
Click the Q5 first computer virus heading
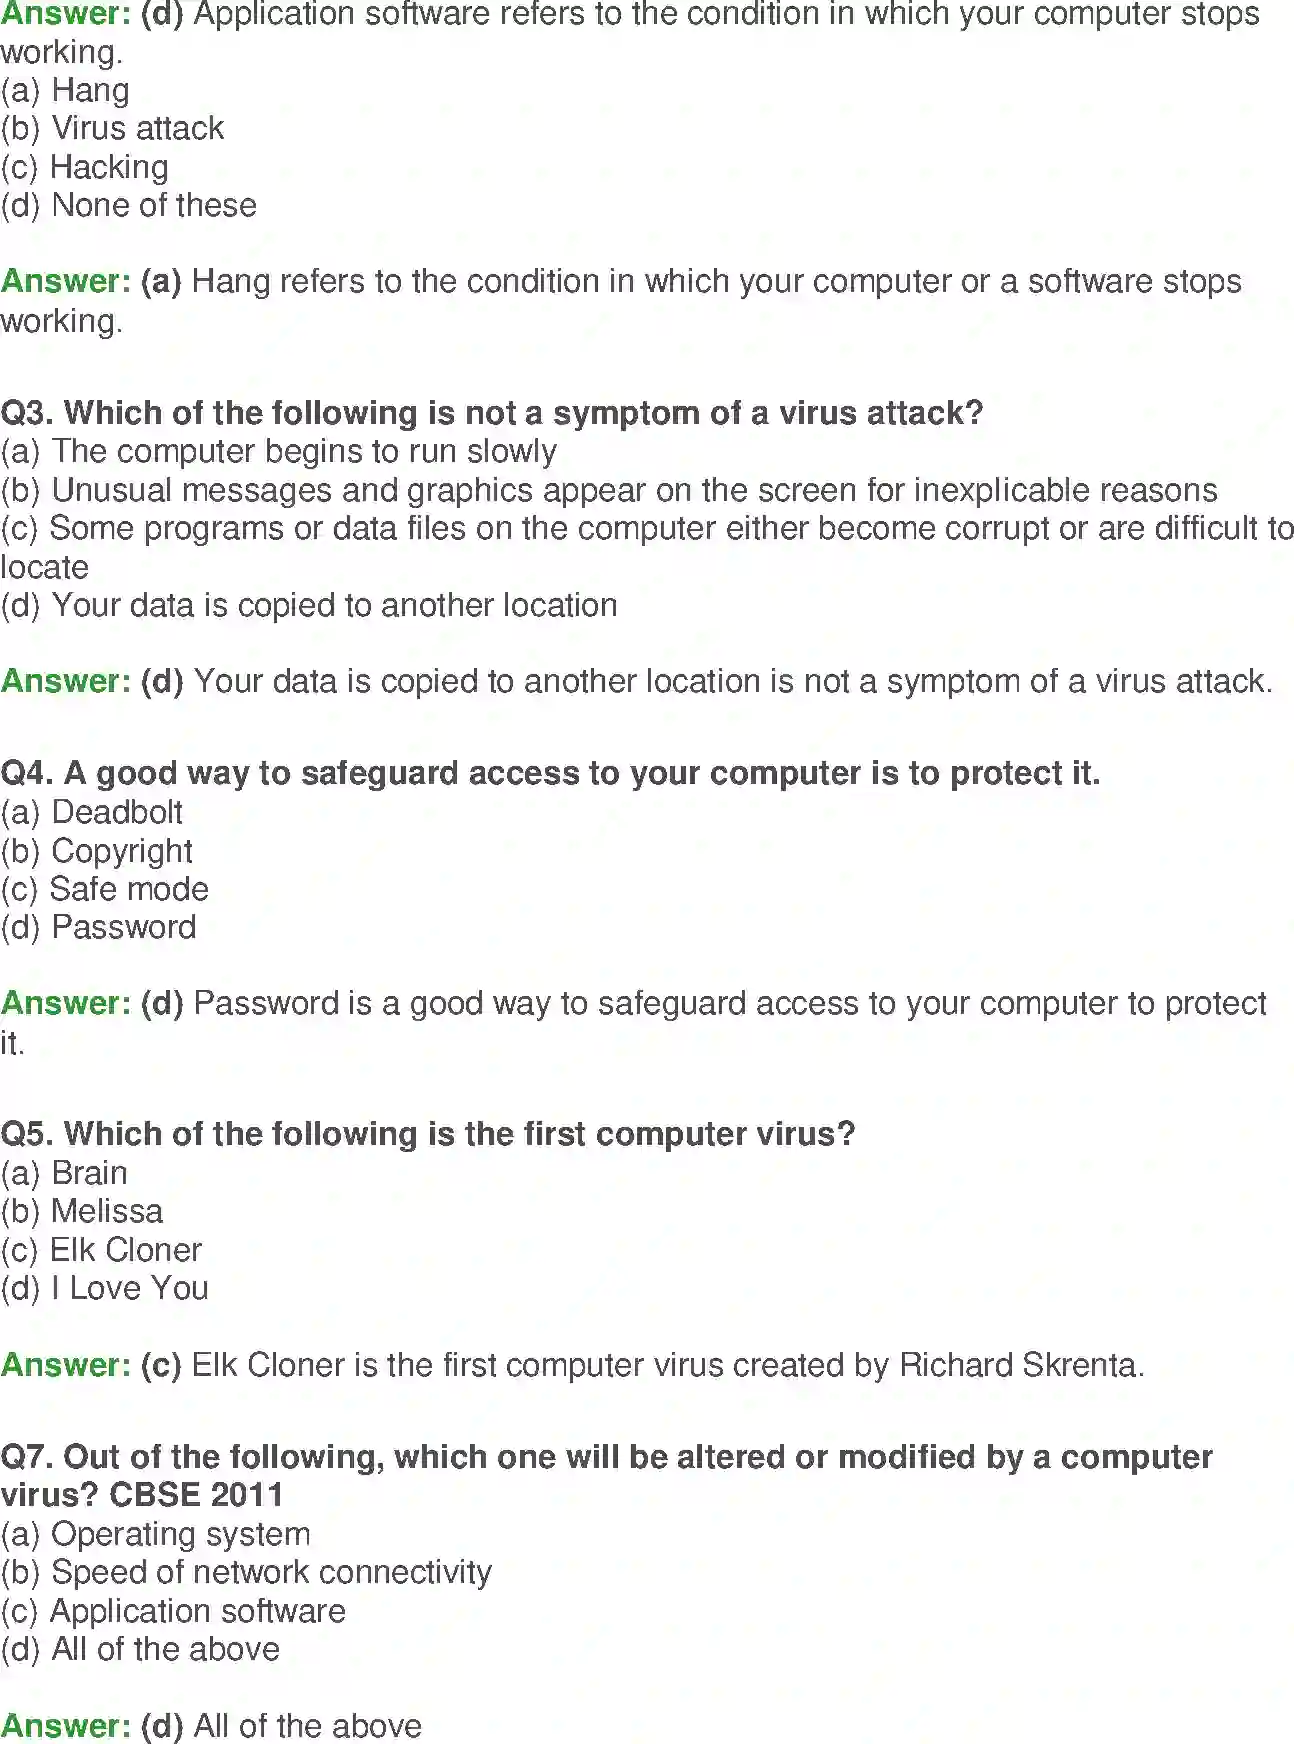pos(428,1135)
